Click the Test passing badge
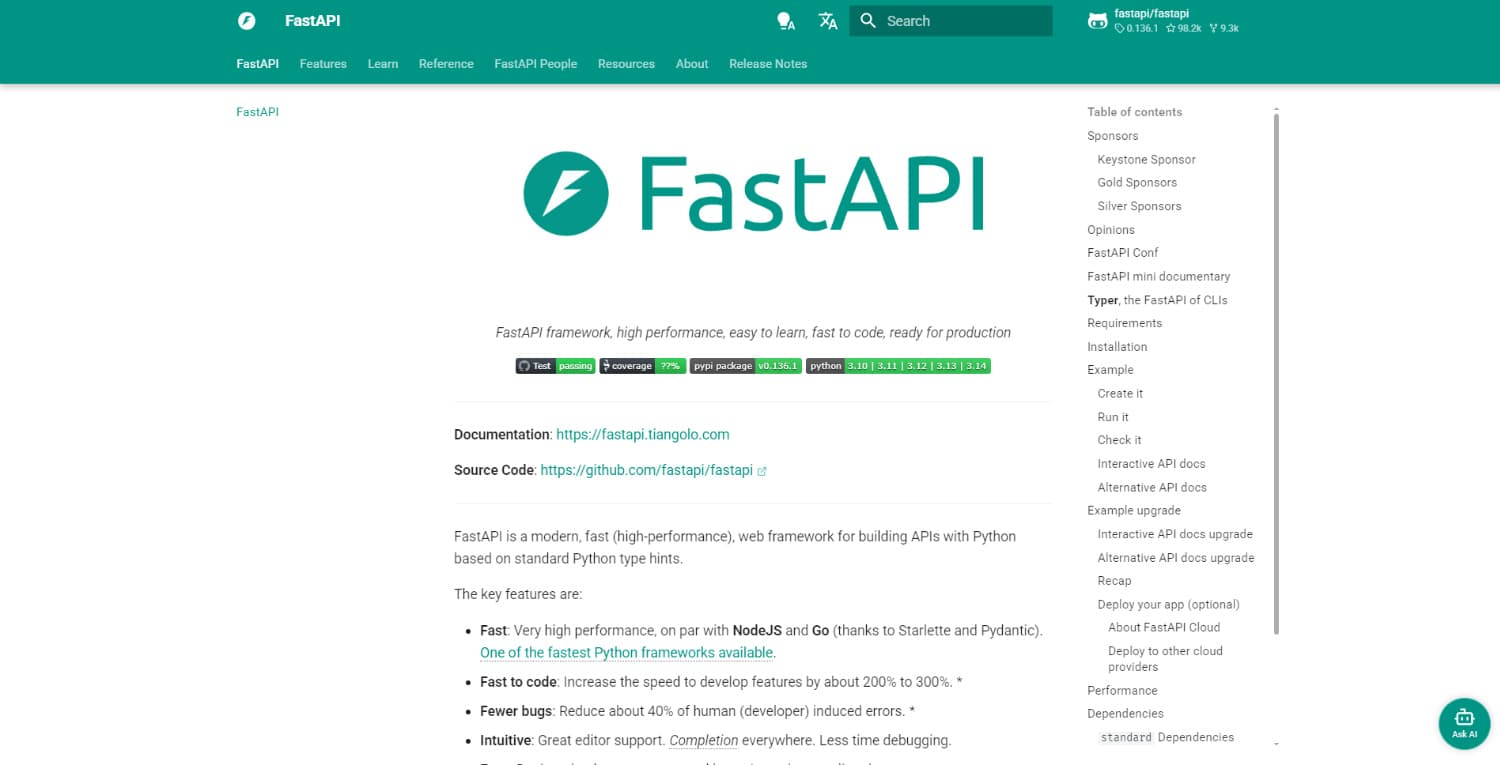This screenshot has width=1500, height=765. coord(555,366)
